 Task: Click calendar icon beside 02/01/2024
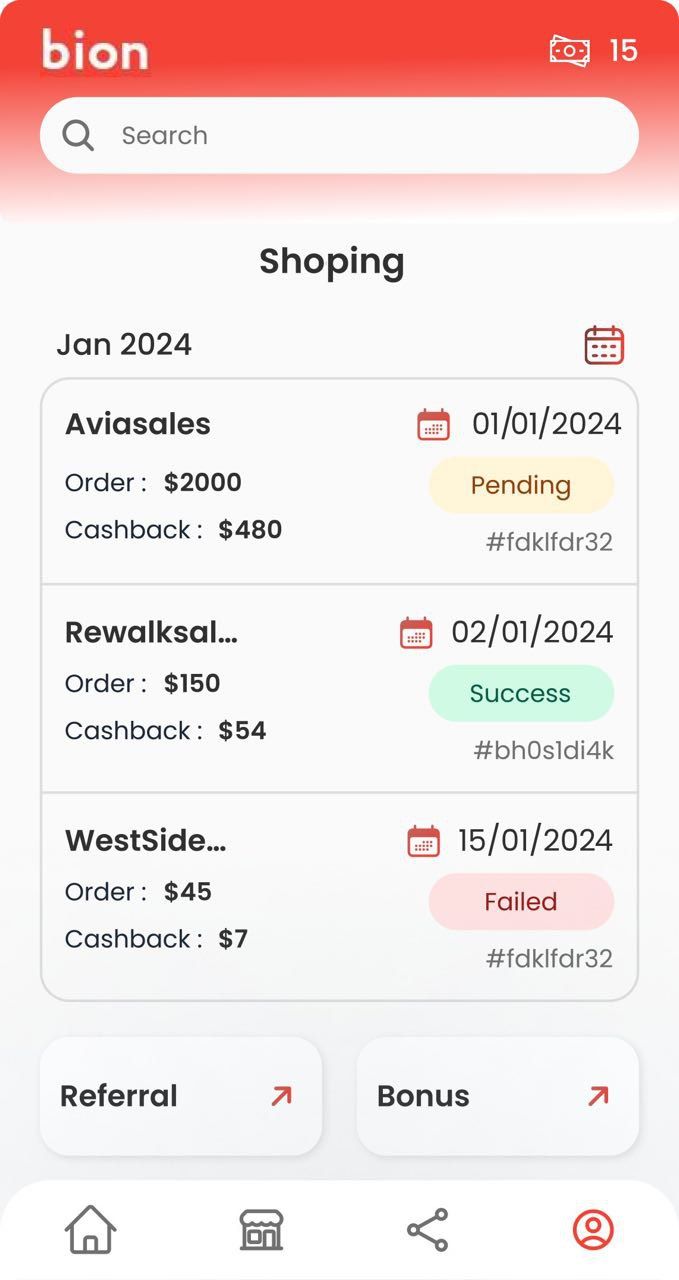point(416,633)
